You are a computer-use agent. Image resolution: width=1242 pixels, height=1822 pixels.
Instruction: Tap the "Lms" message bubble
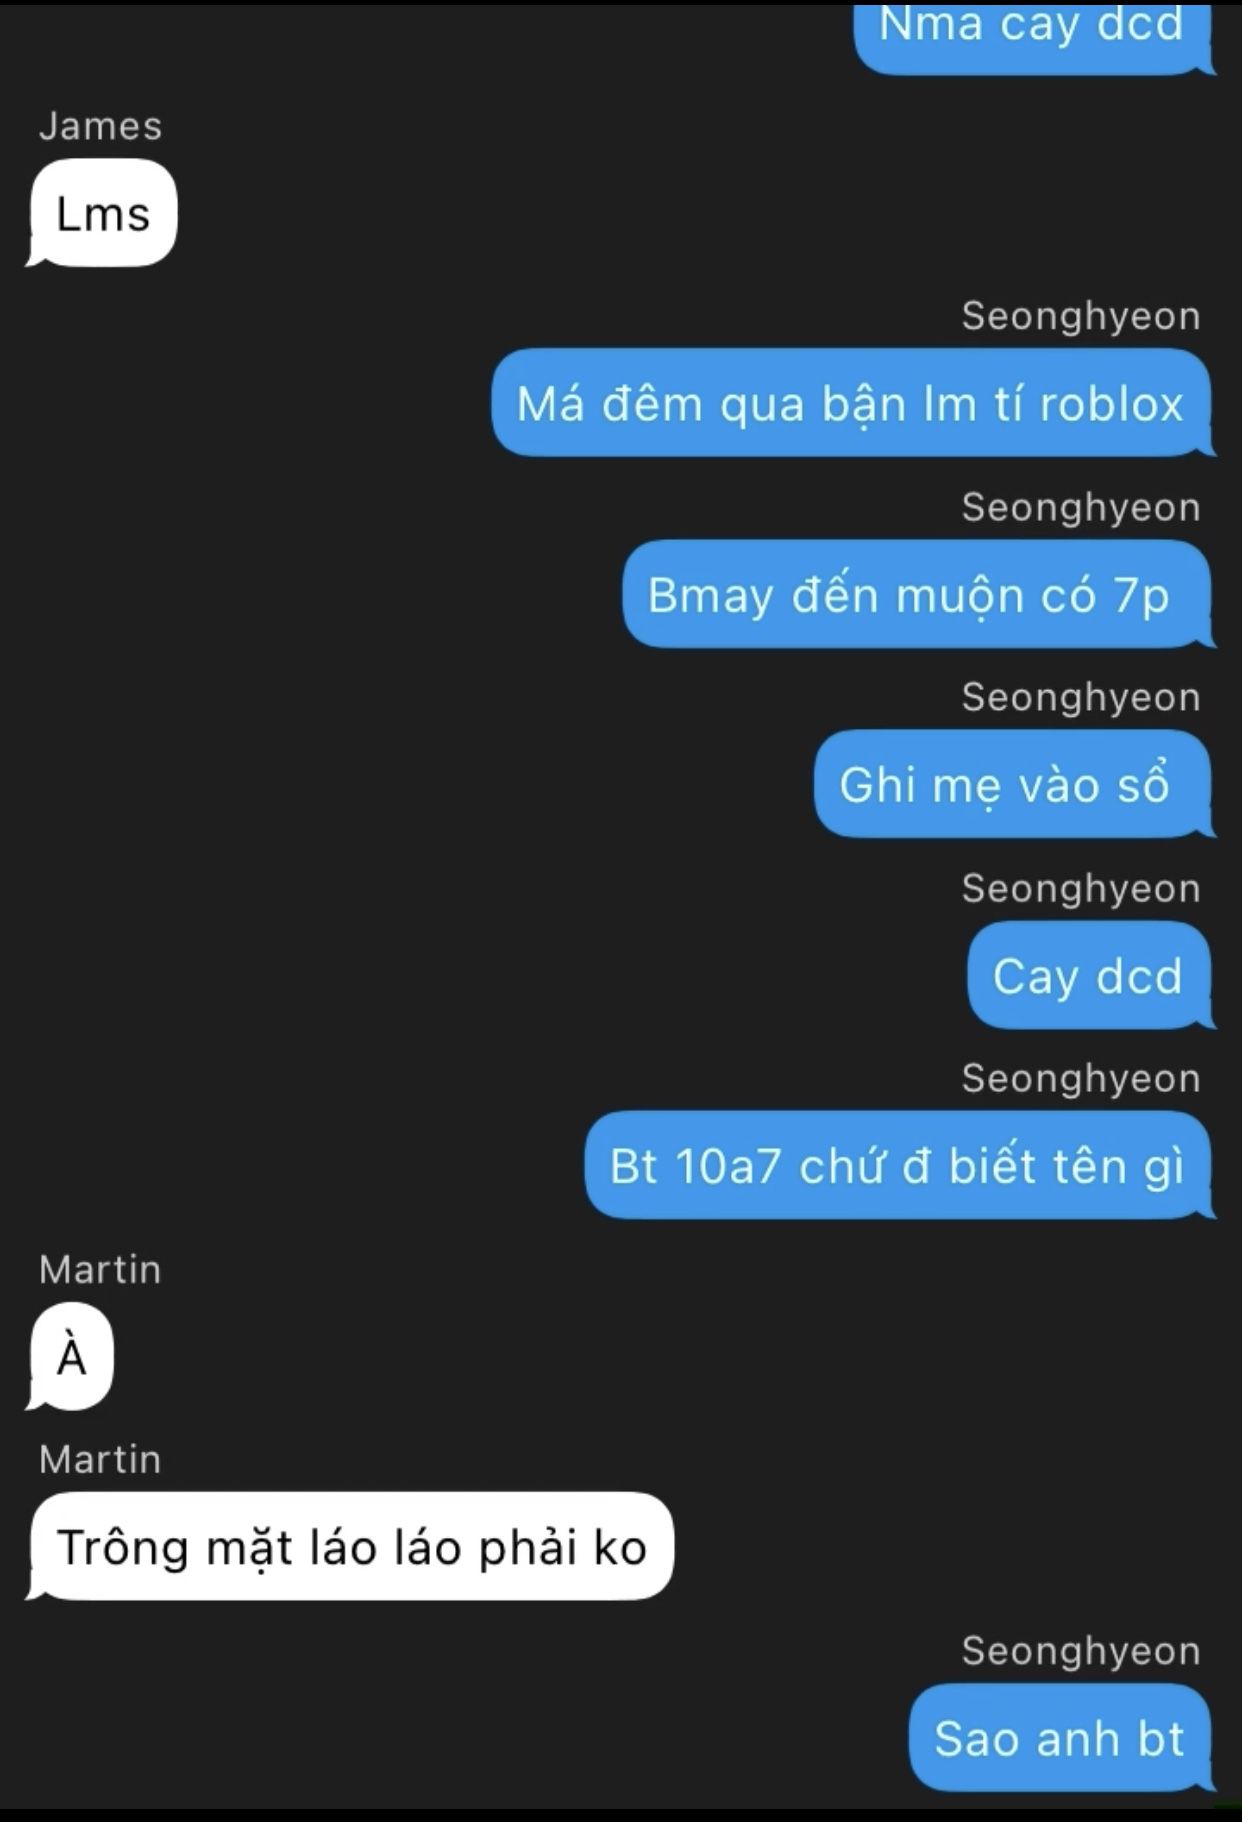pos(103,213)
